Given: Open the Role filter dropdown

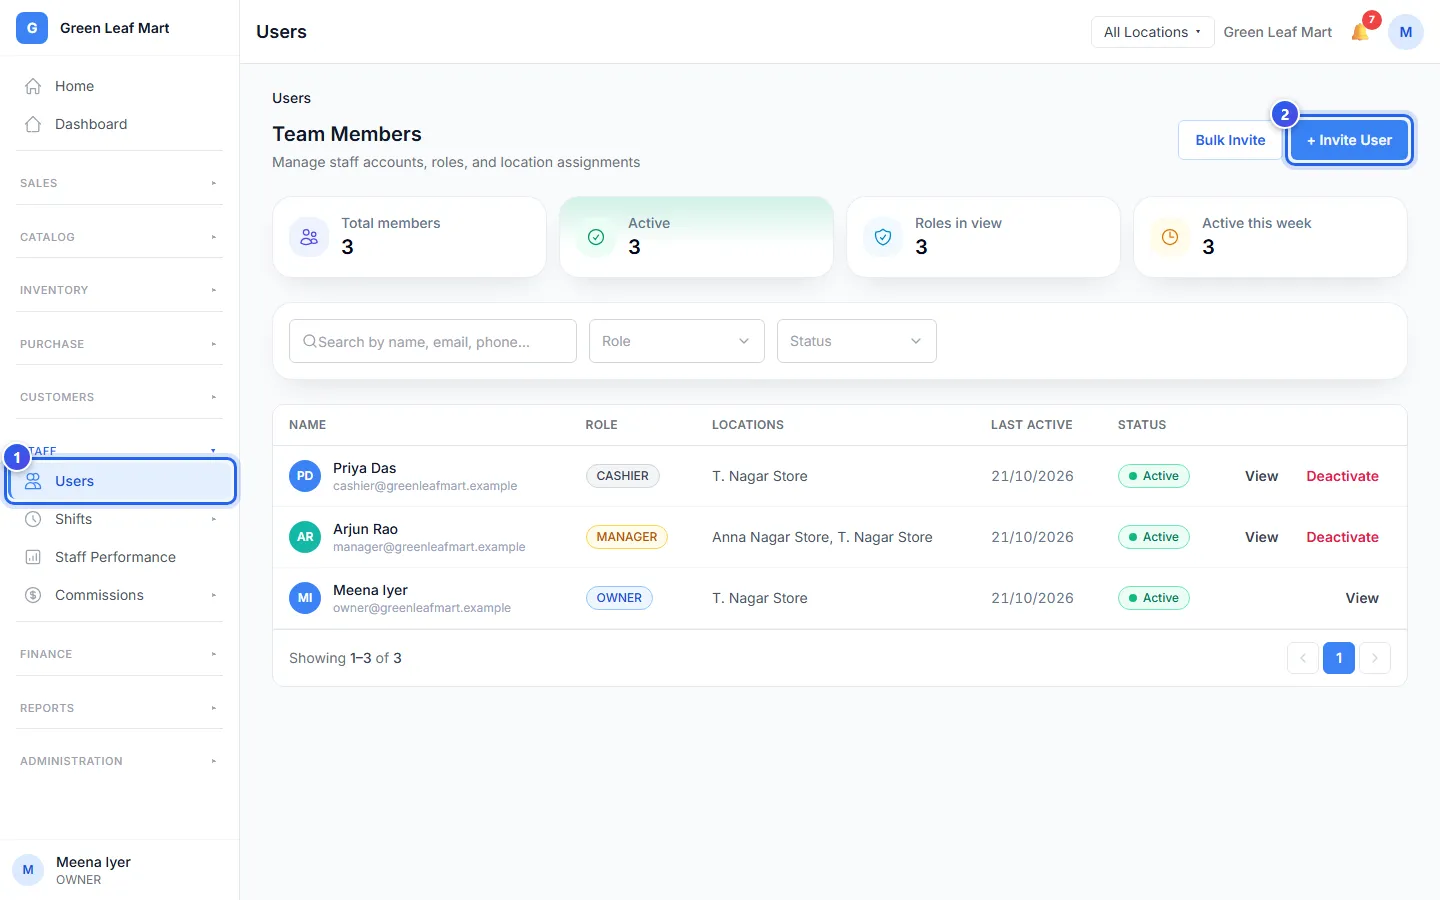Looking at the screenshot, I should [677, 341].
